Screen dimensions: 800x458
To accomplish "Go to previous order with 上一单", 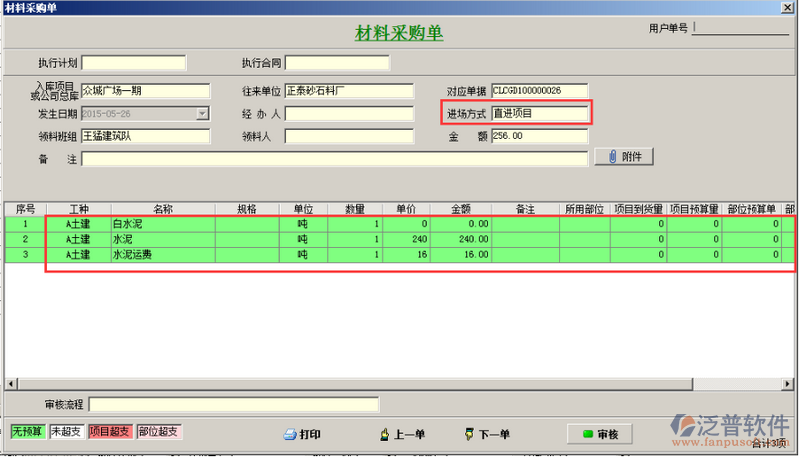I will [x=403, y=434].
